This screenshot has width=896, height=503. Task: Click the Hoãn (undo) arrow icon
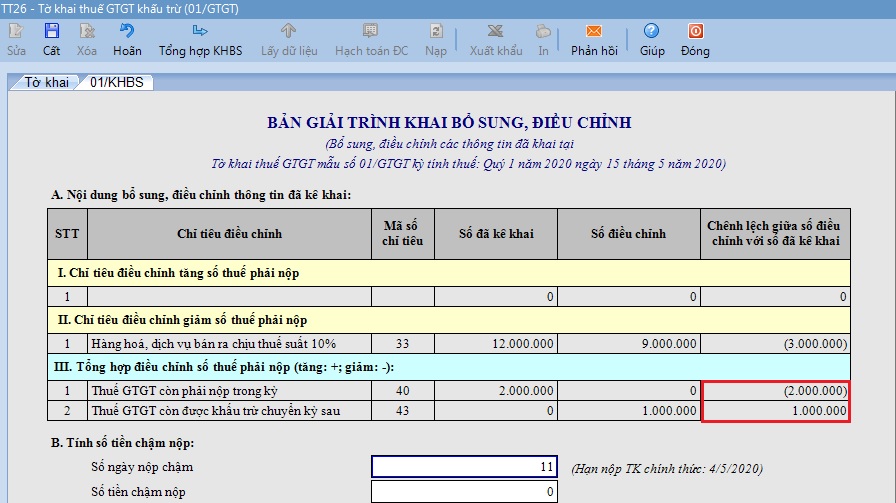pos(127,30)
